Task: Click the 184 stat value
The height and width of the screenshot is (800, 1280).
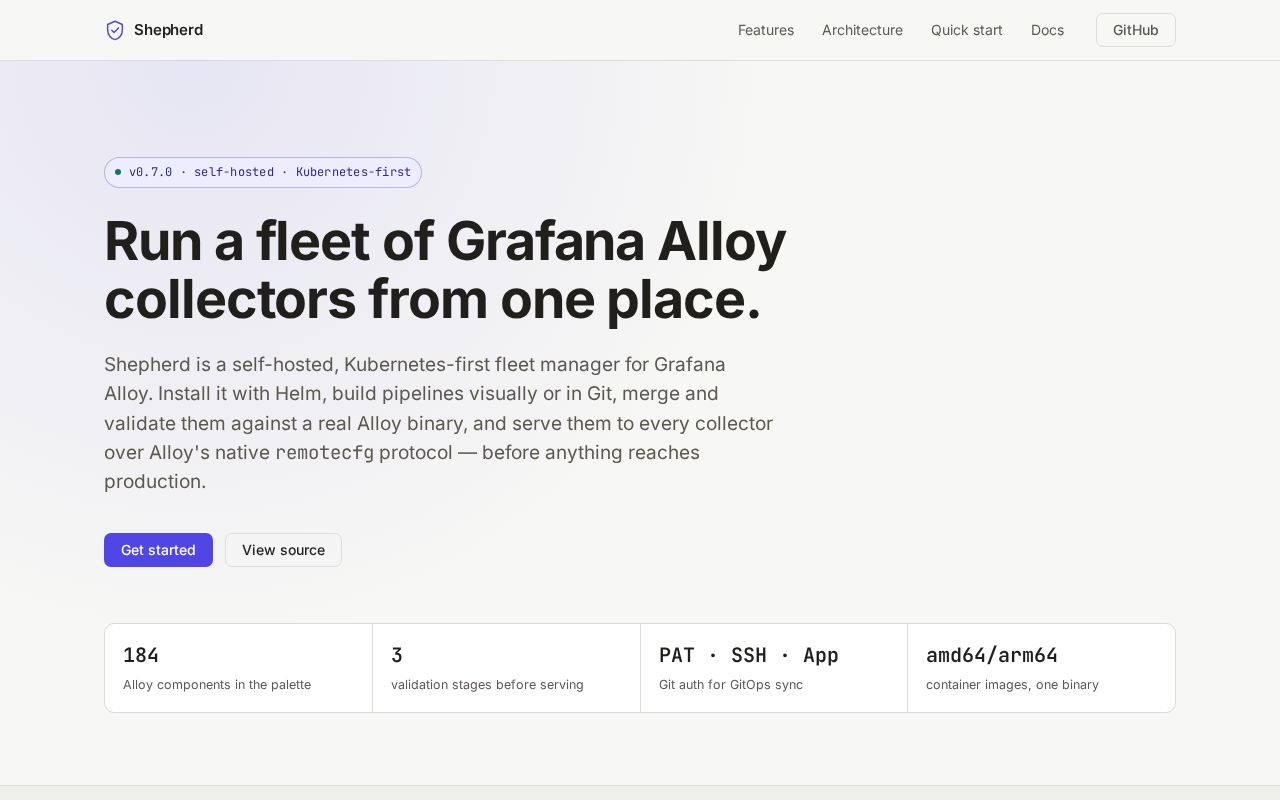Action: coord(141,655)
